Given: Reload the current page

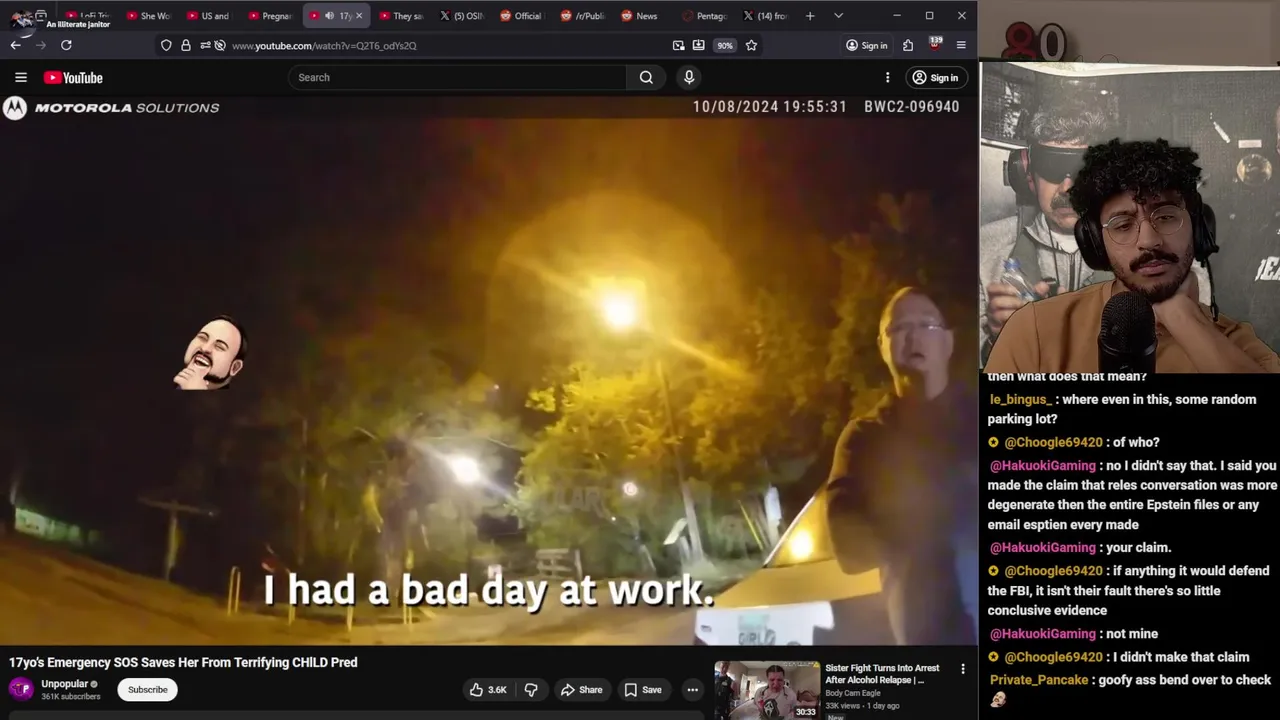Looking at the screenshot, I should (66, 45).
